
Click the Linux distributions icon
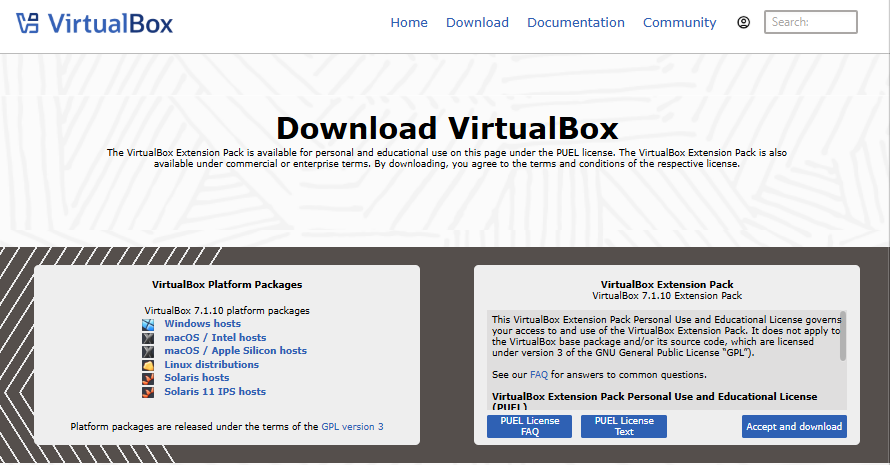[x=148, y=365]
